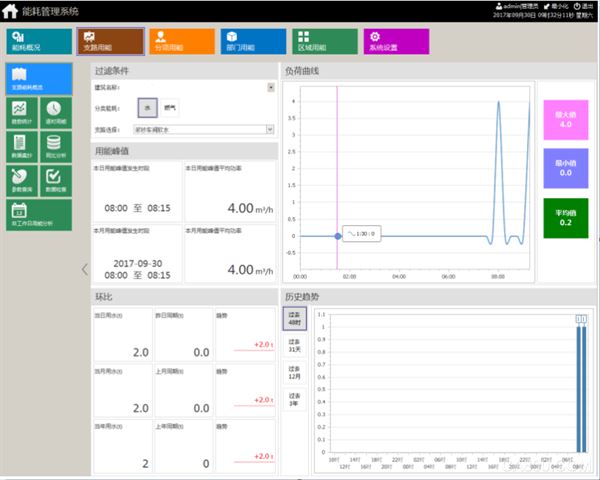Click the peak spike on the load curve
Viewport: 600px width, 480px height.
pos(498,103)
